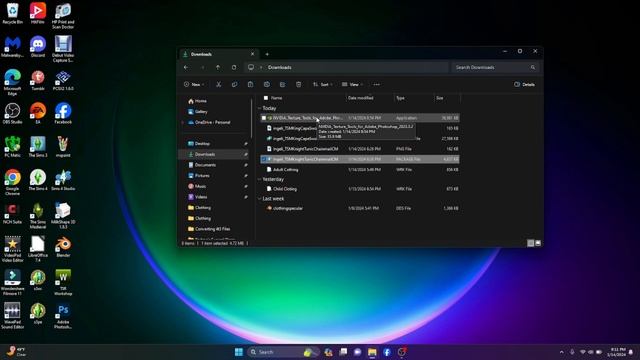Go up one folder with the up arrow
The height and width of the screenshot is (360, 640).
tap(218, 67)
